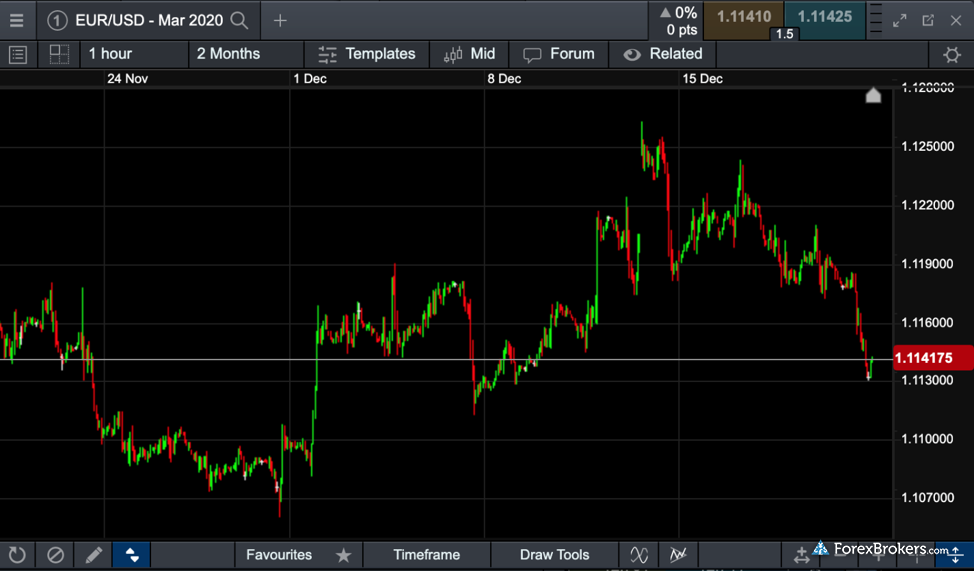Click the buy price 1.11425 button
The height and width of the screenshot is (571, 974).
coord(824,17)
